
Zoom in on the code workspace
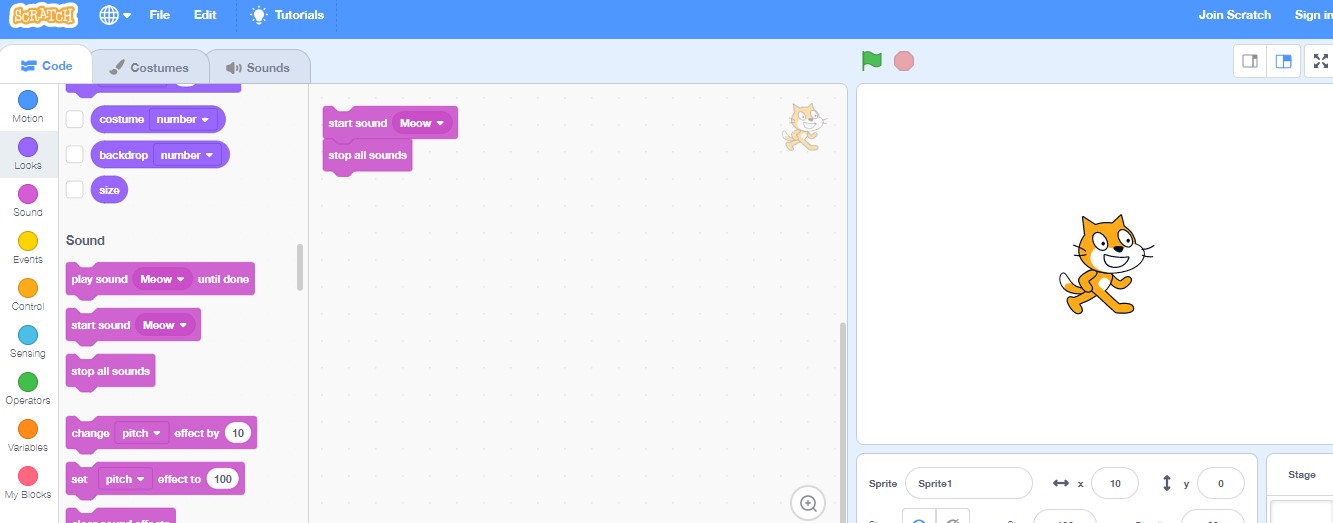tap(808, 503)
